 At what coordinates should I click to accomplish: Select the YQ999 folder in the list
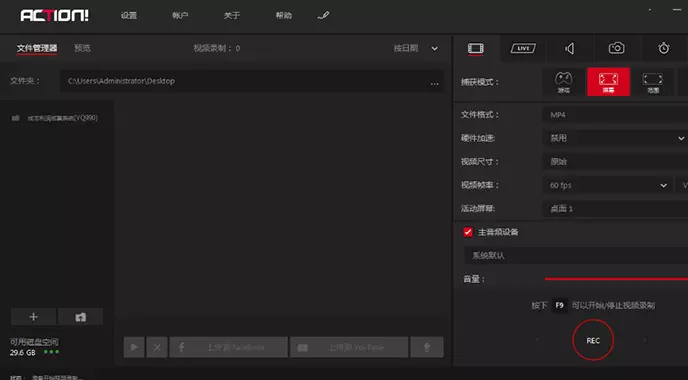pos(55,118)
